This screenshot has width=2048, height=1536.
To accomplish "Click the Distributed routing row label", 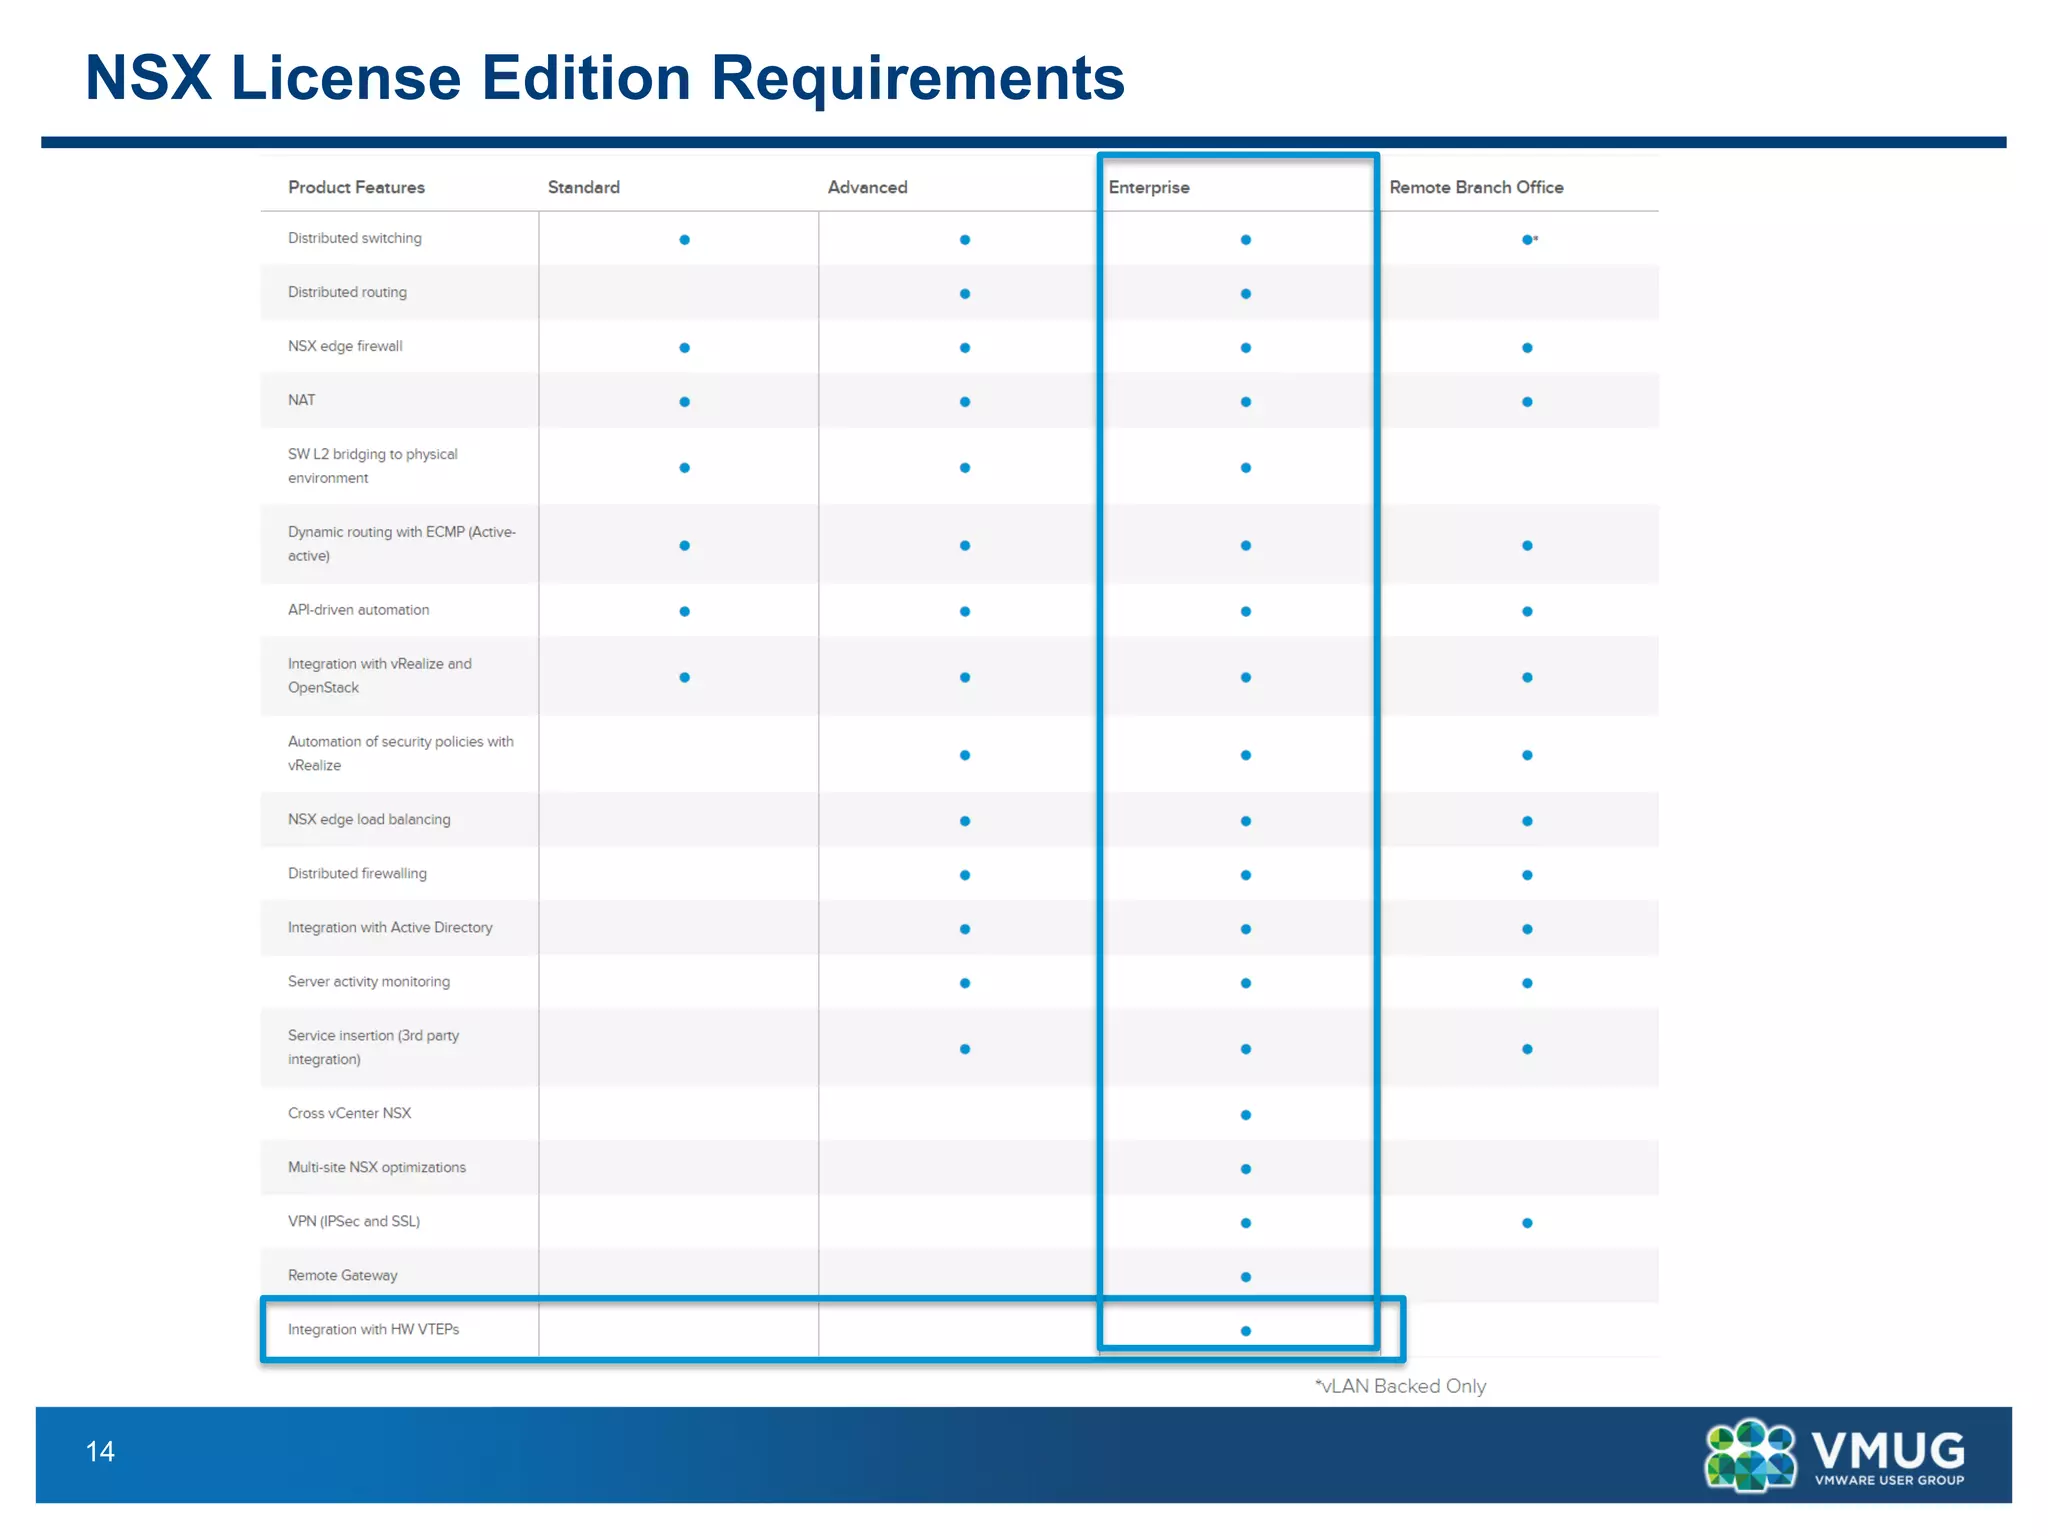I will 347,292.
